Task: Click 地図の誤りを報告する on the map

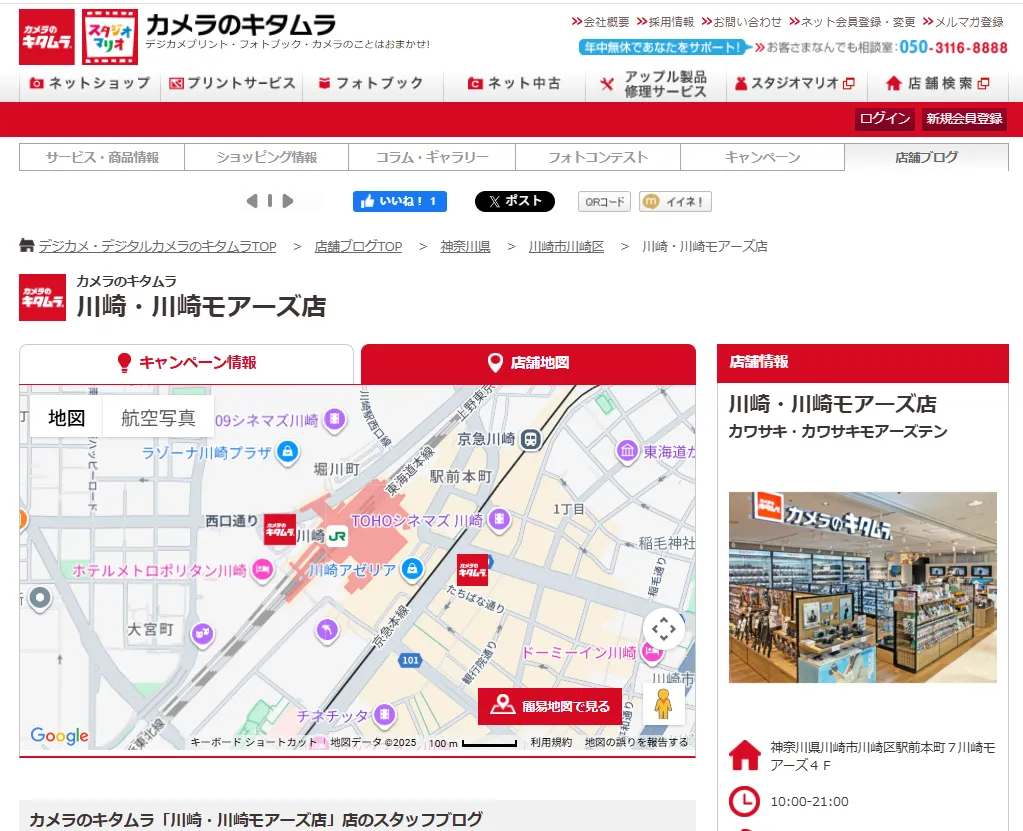Action: [x=636, y=742]
